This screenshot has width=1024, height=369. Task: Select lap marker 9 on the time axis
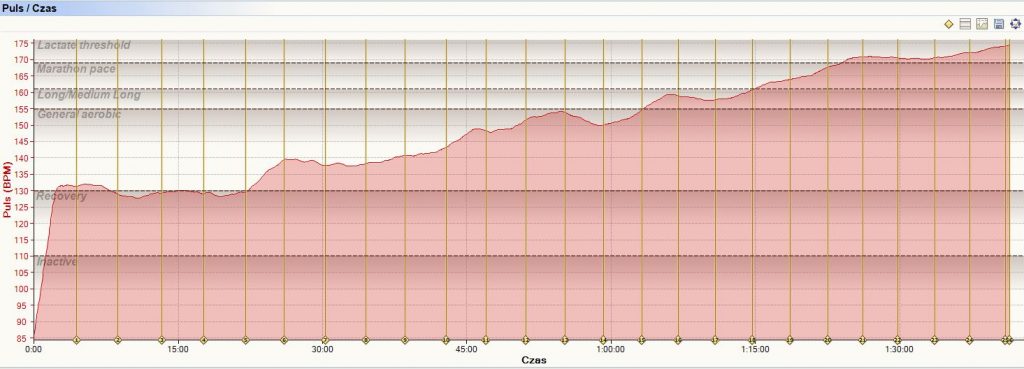pos(405,340)
